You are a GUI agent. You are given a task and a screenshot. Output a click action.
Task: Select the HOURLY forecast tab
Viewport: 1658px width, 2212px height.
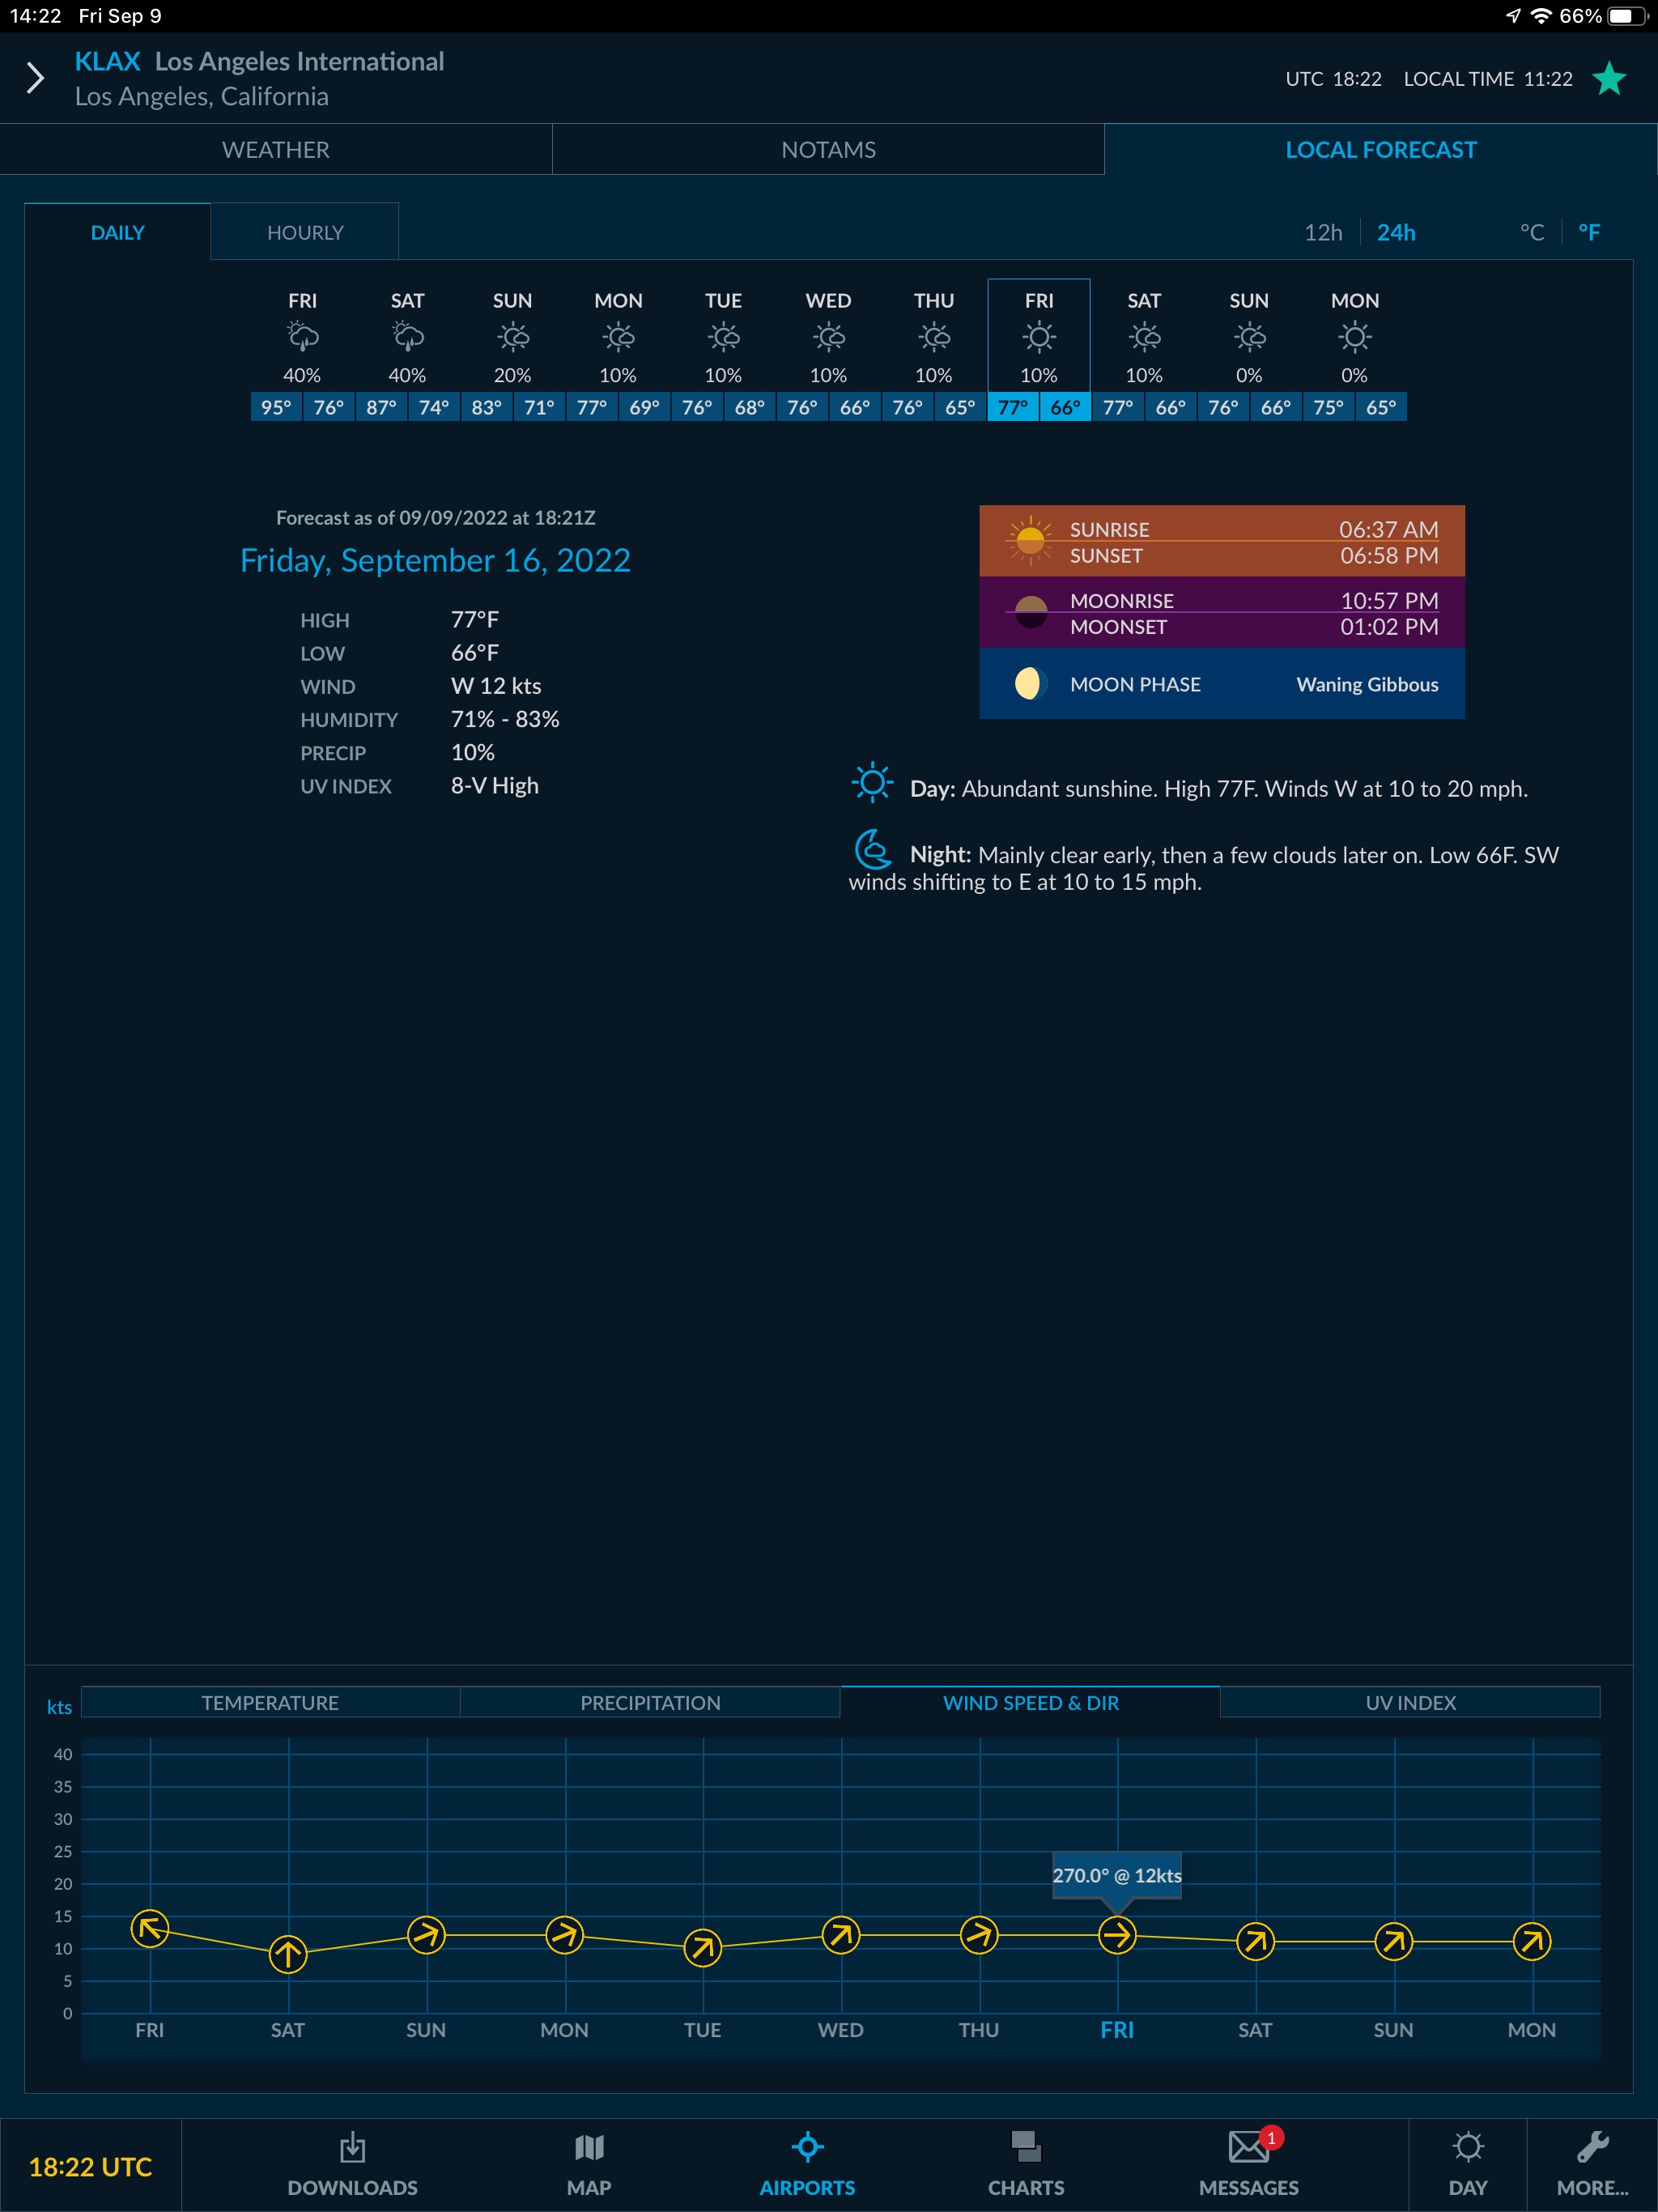304,232
